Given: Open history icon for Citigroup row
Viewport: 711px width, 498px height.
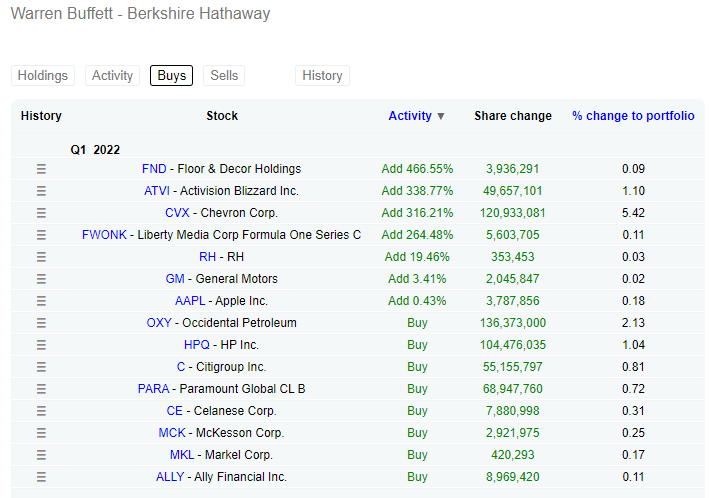Looking at the screenshot, I should [x=41, y=367].
